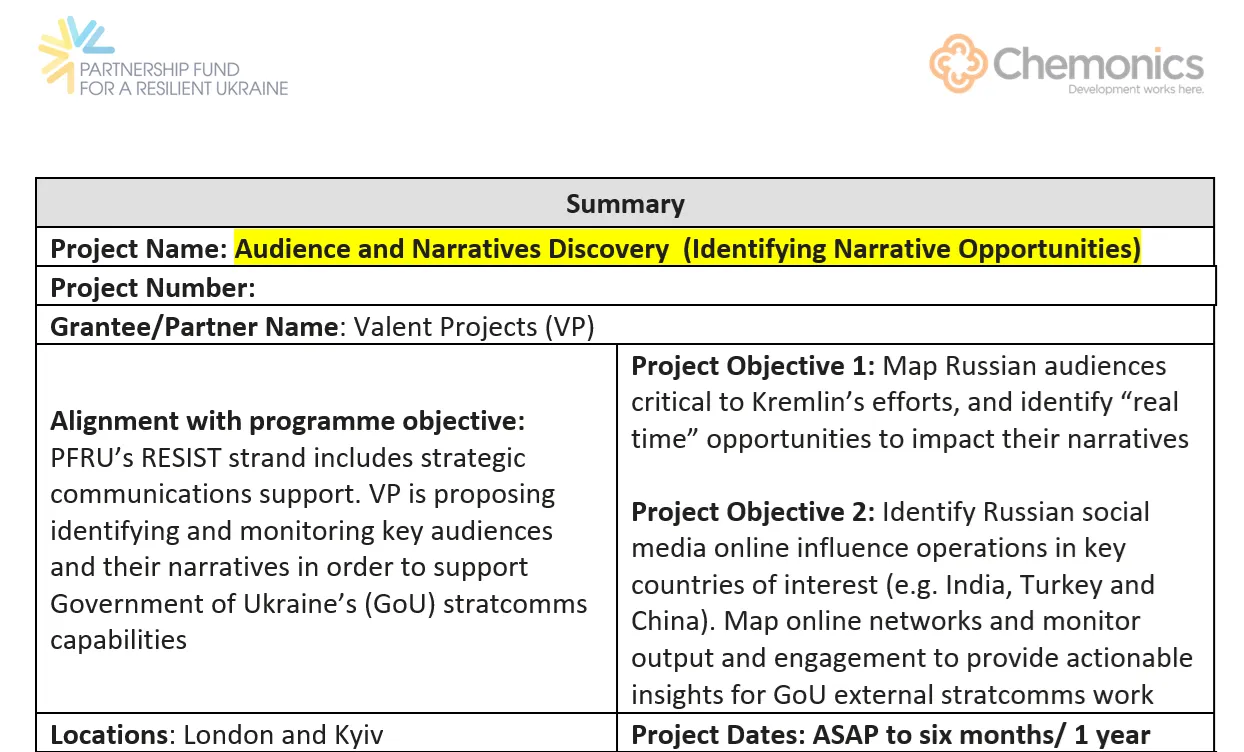Click "Development works here." tagline
Viewport: 1244px width, 752px height.
[x=1136, y=89]
